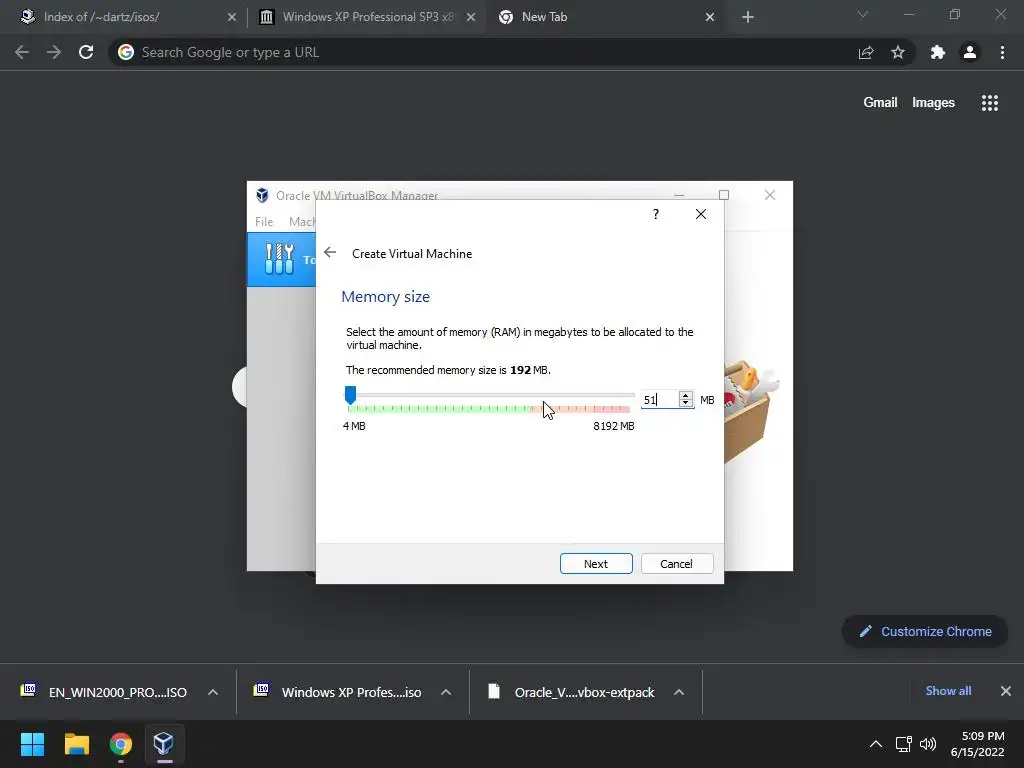The height and width of the screenshot is (768, 1024).
Task: Open Chrome from the taskbar
Action: [x=120, y=744]
